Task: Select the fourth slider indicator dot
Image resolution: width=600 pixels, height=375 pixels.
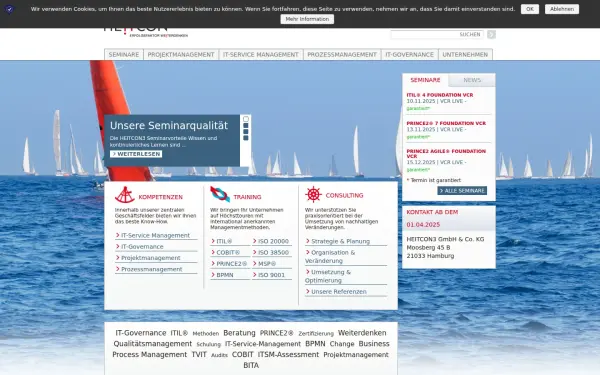Action: pyautogui.click(x=246, y=138)
